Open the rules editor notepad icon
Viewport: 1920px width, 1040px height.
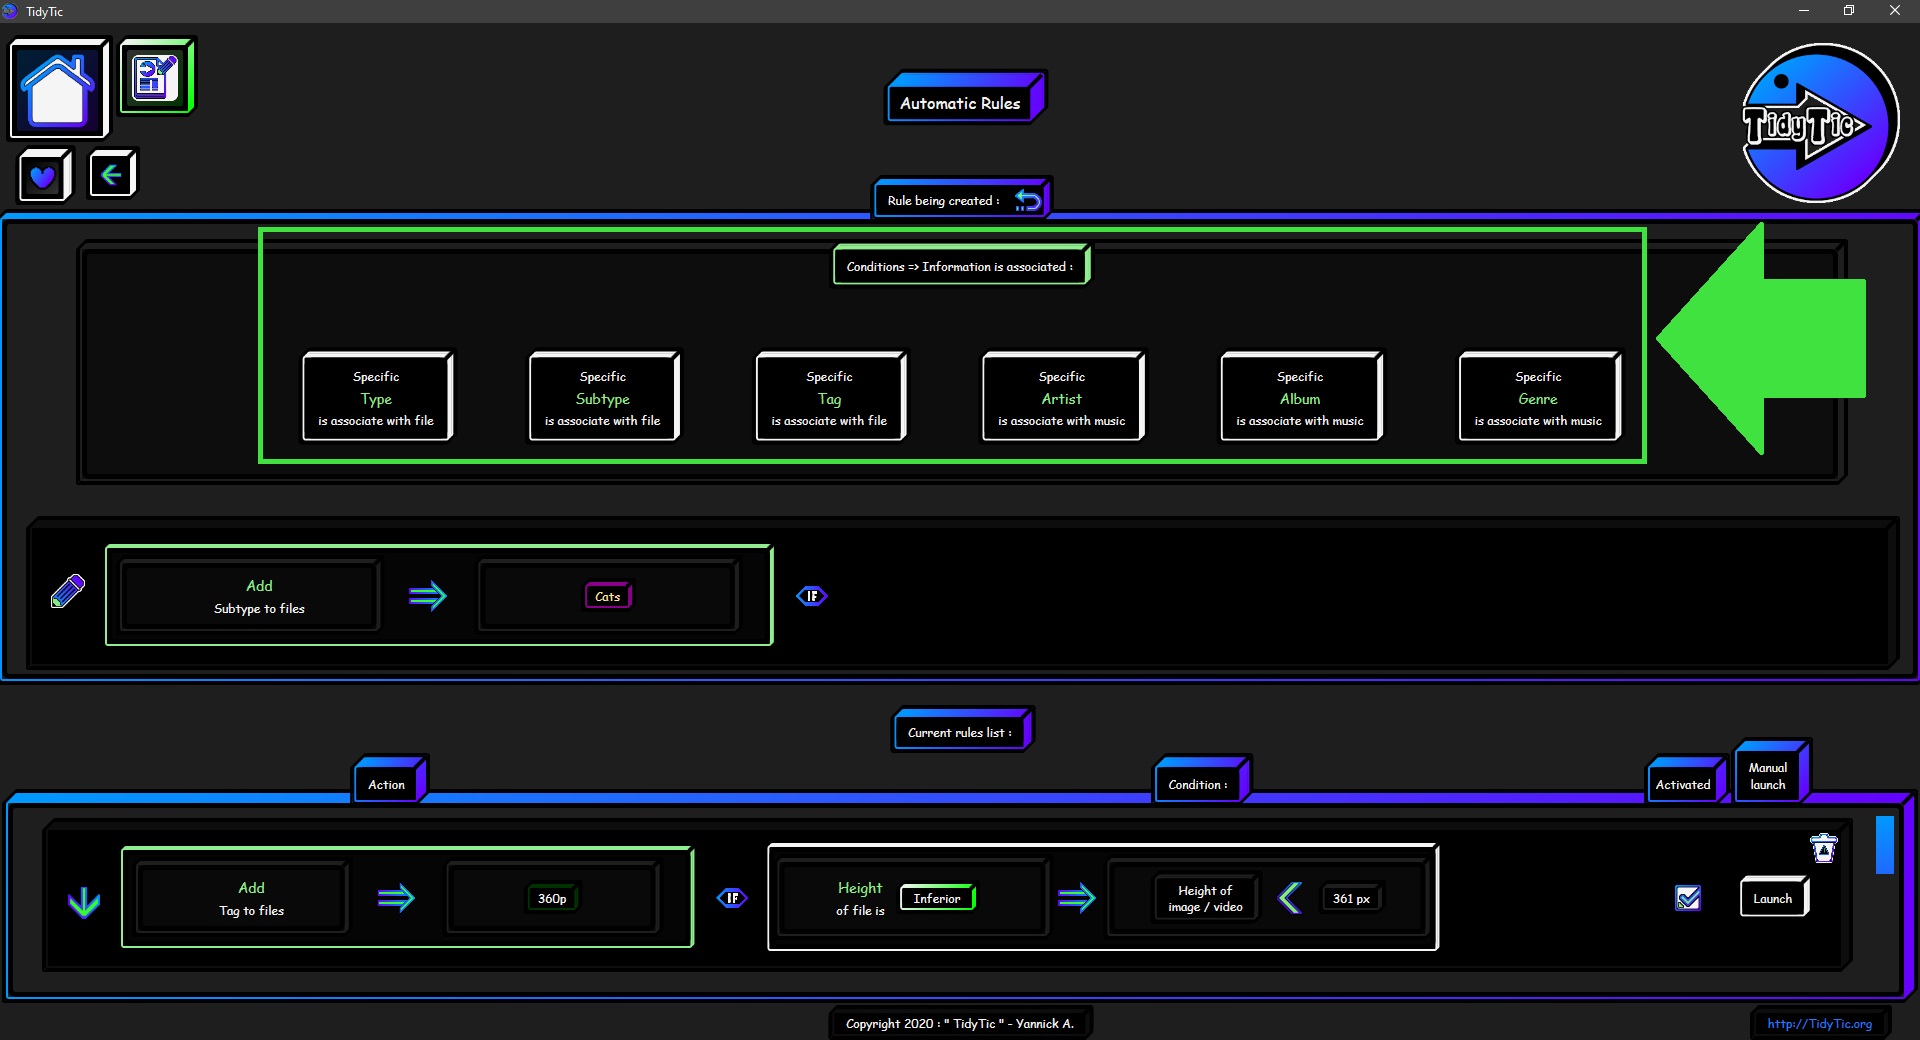point(156,77)
